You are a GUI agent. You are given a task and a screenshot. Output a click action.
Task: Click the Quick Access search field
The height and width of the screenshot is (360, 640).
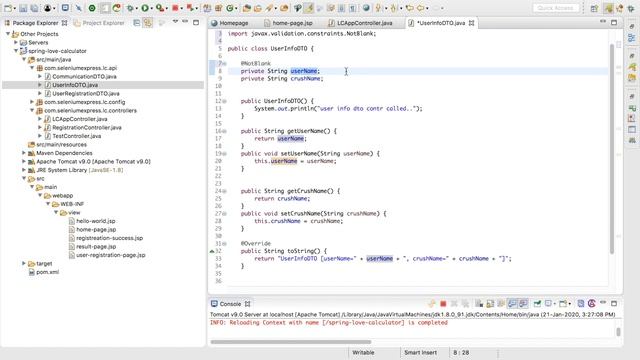(x=556, y=8)
